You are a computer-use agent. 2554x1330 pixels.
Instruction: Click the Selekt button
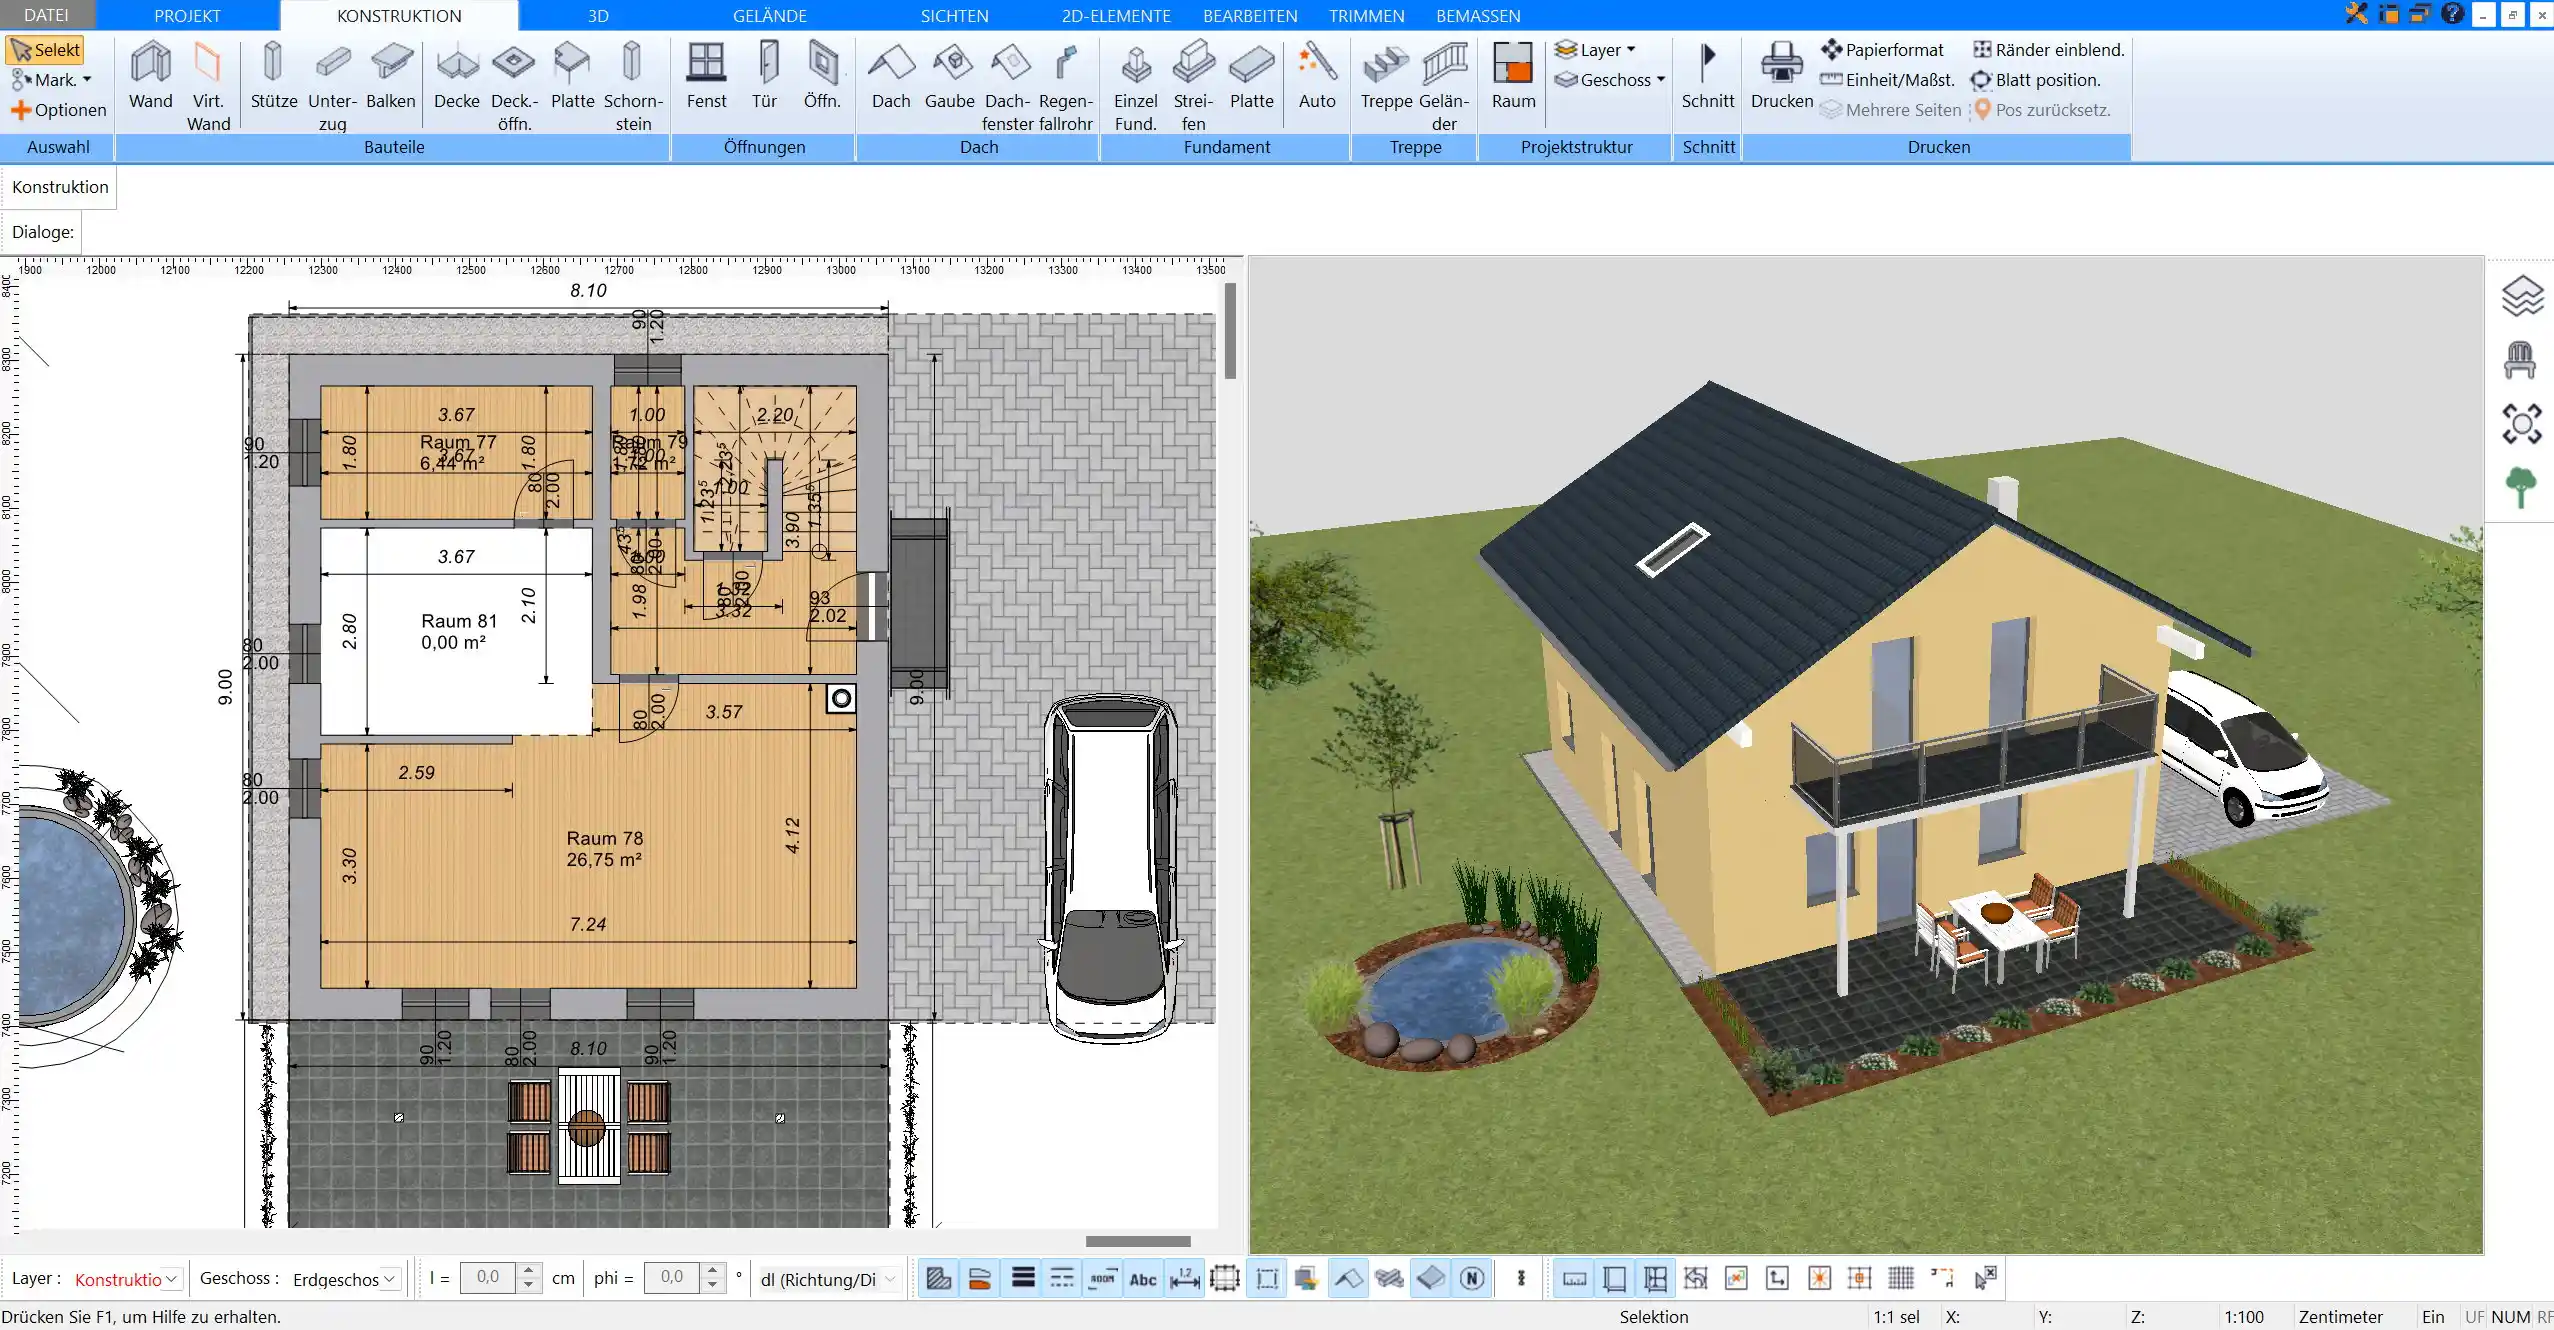pos(45,50)
